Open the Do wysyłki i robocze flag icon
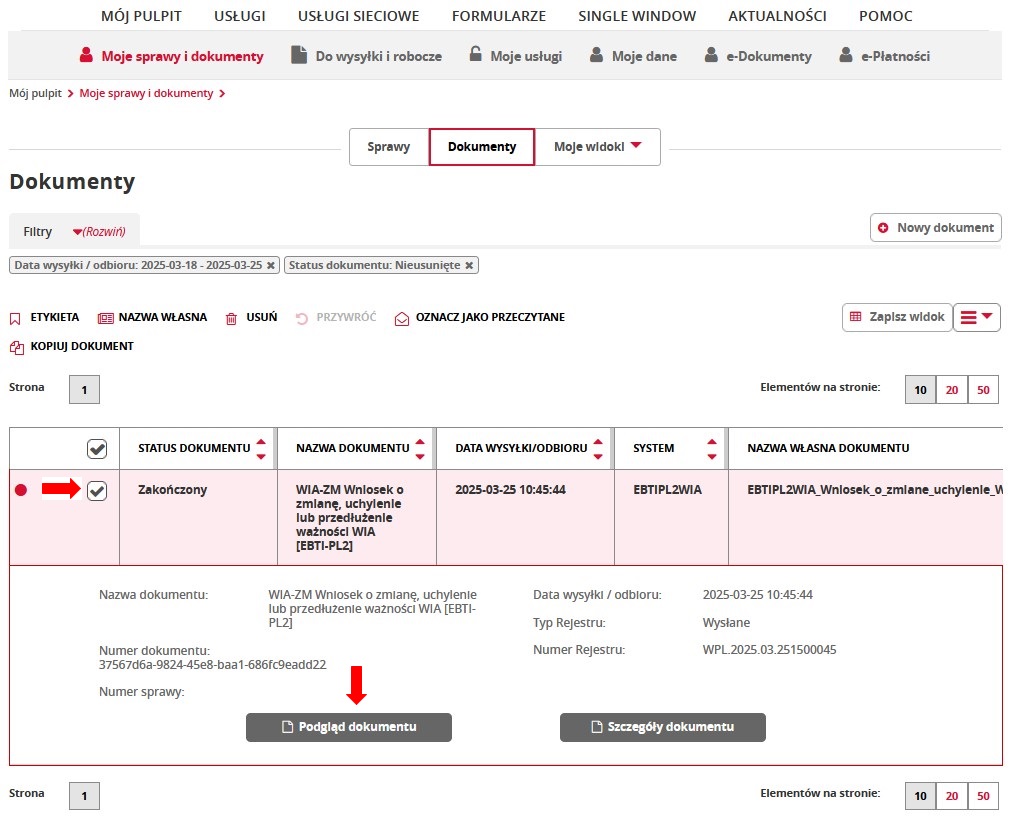1029x823 pixels. tap(298, 55)
